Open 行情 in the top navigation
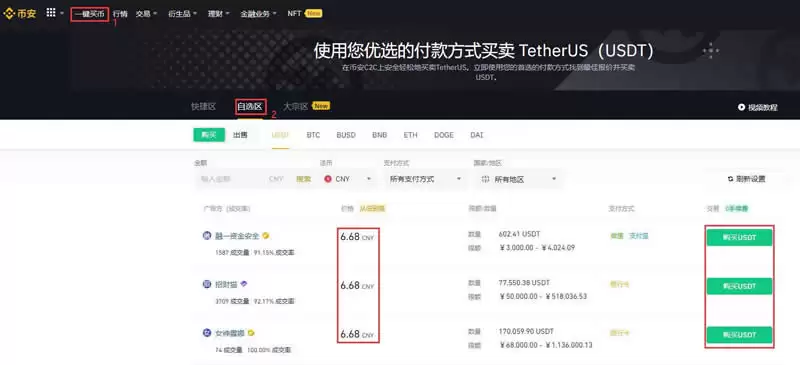The width and height of the screenshot is (800, 365). click(120, 14)
